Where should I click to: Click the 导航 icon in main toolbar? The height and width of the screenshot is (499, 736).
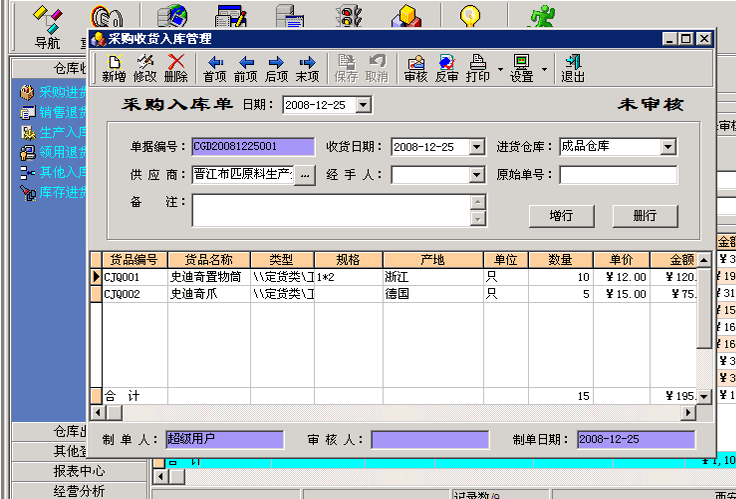pos(47,27)
